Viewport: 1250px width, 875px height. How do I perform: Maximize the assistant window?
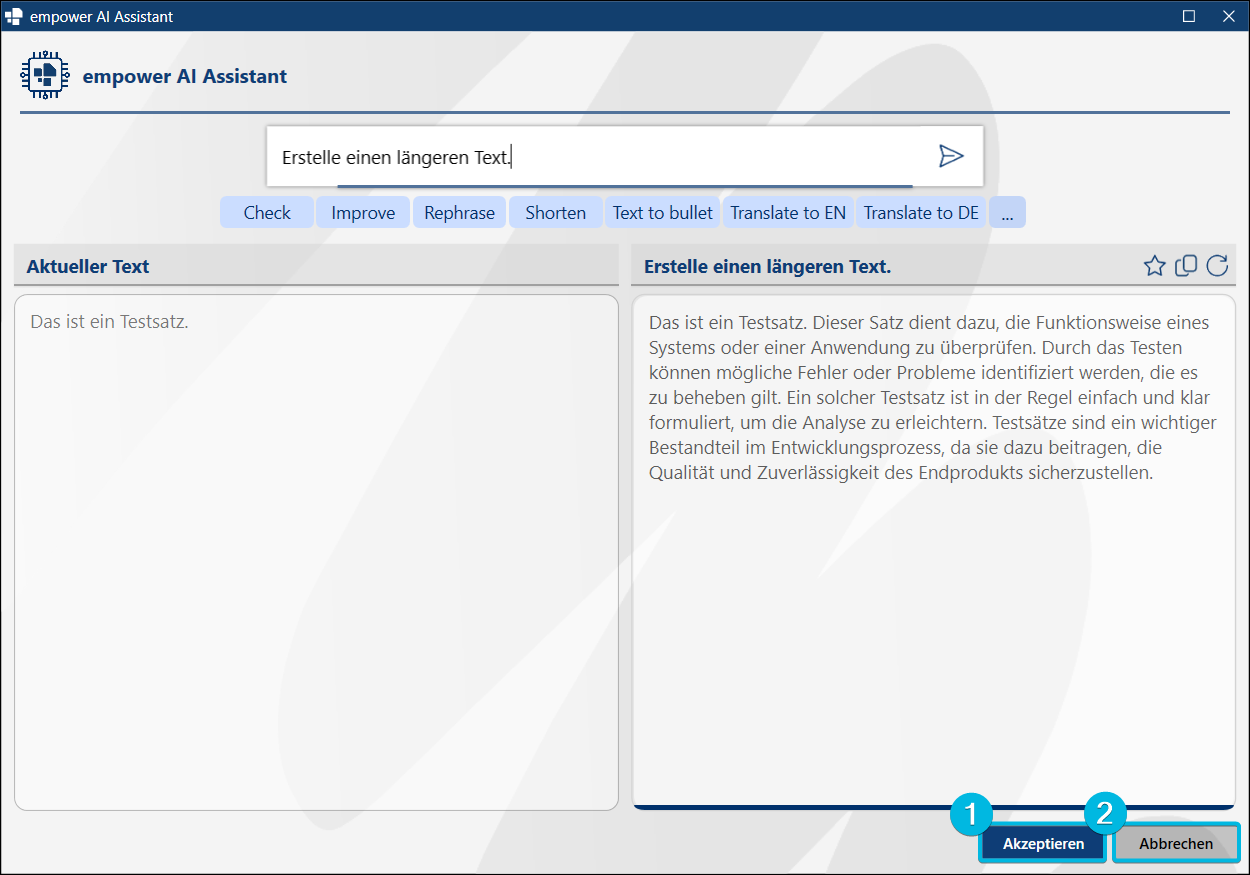(1189, 16)
